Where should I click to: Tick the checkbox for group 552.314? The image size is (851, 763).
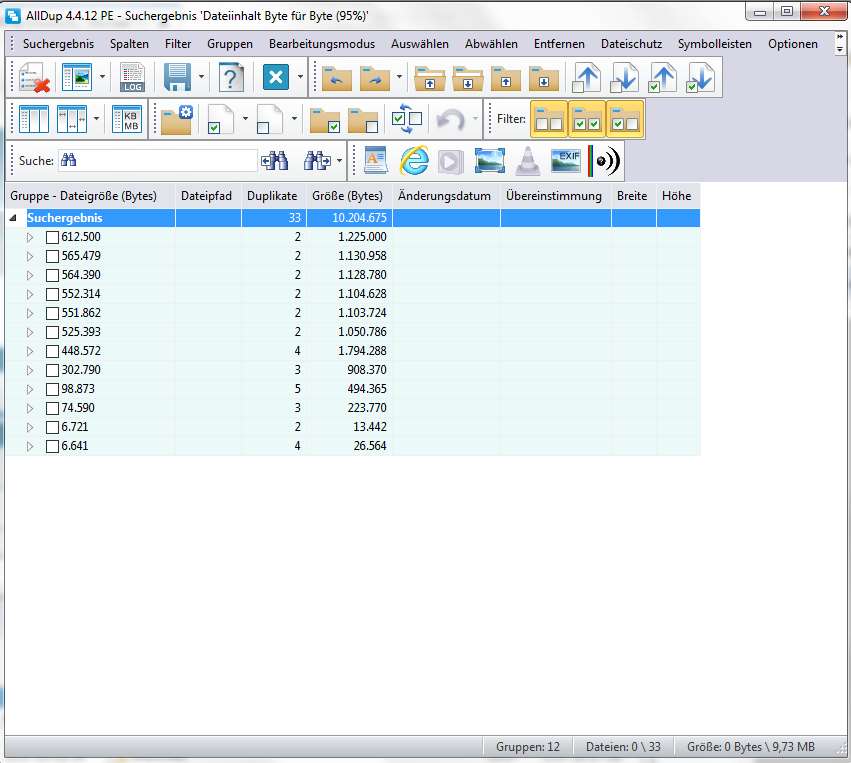pos(52,295)
